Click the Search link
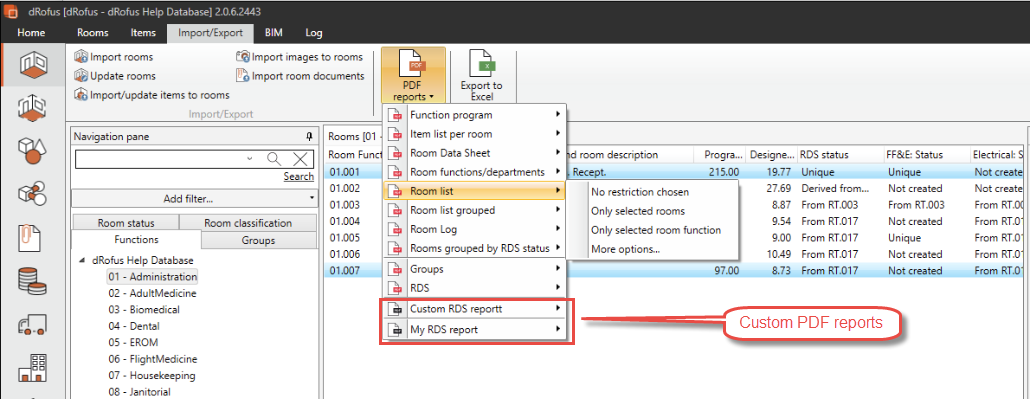The width and height of the screenshot is (1034, 401). [298, 177]
